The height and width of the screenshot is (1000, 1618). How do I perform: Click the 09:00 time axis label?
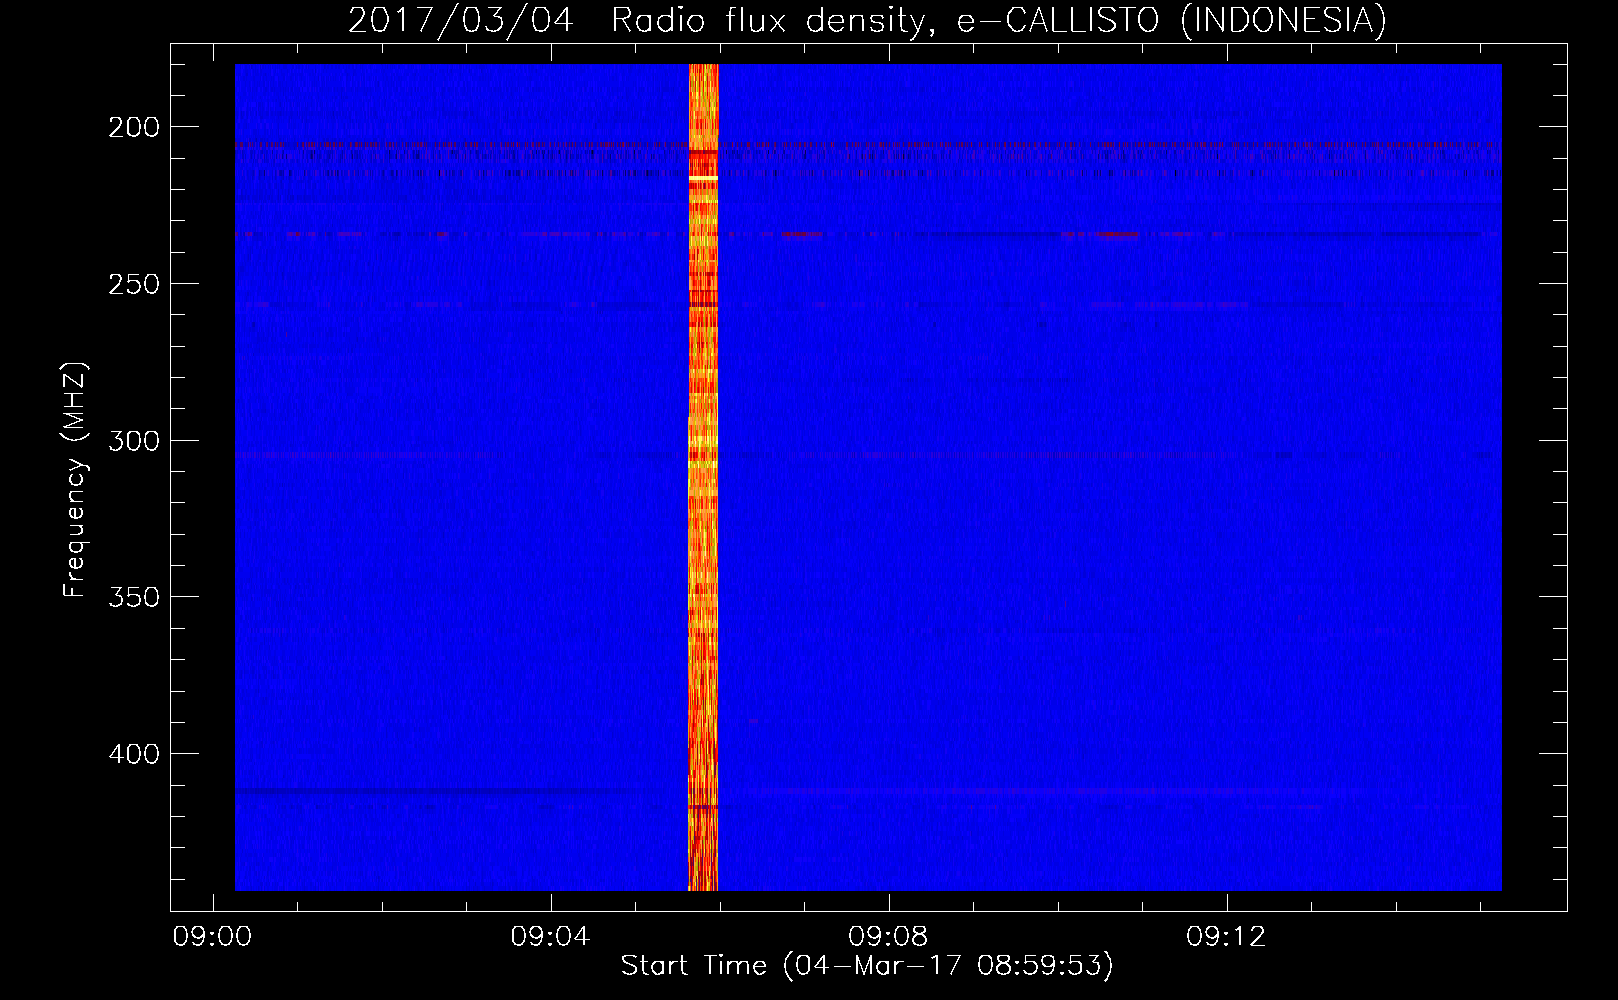point(212,937)
